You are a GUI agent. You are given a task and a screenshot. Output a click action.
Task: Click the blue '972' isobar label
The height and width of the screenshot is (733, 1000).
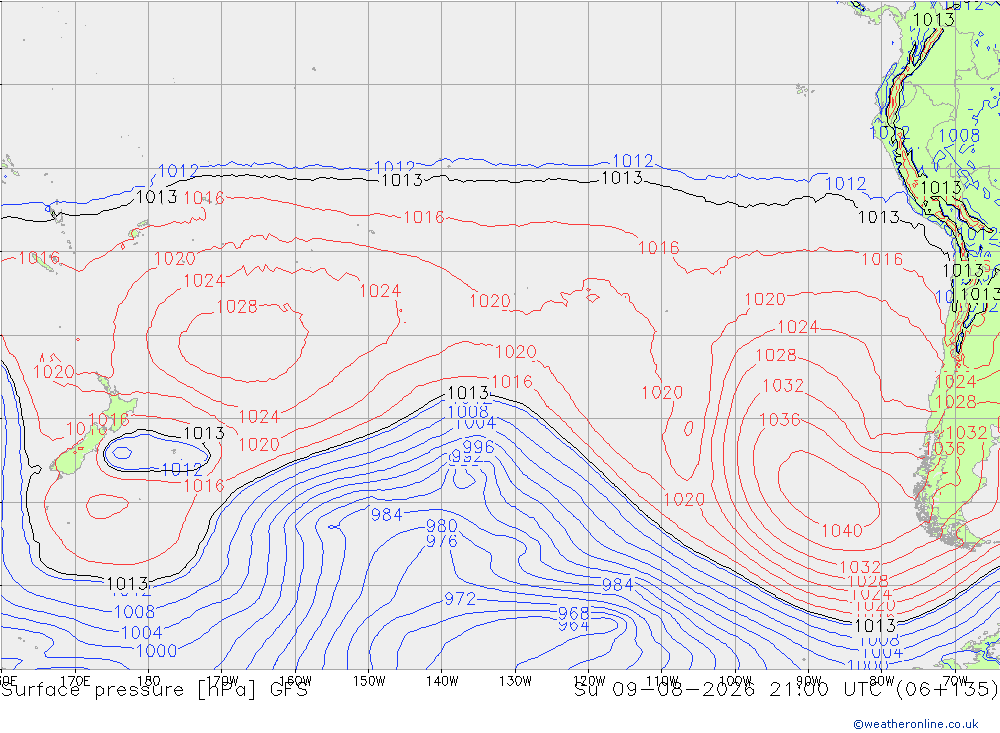460,598
